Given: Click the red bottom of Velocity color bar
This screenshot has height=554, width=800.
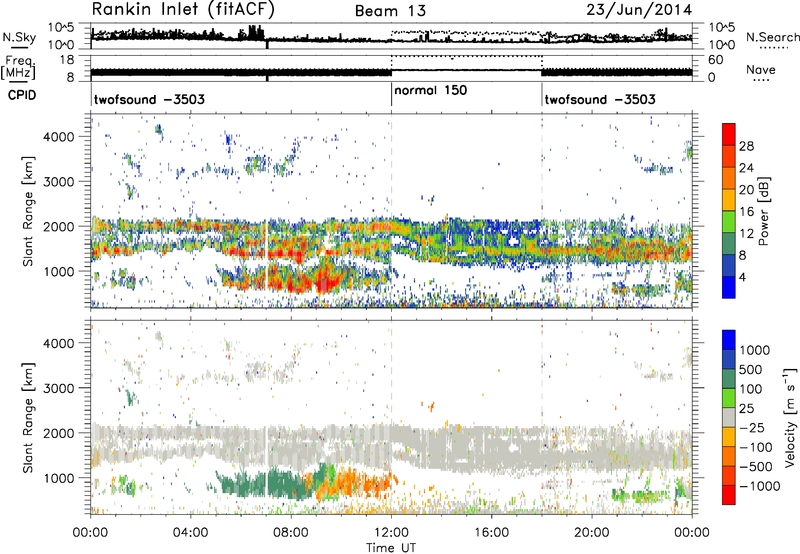Looking at the screenshot, I should [x=729, y=495].
